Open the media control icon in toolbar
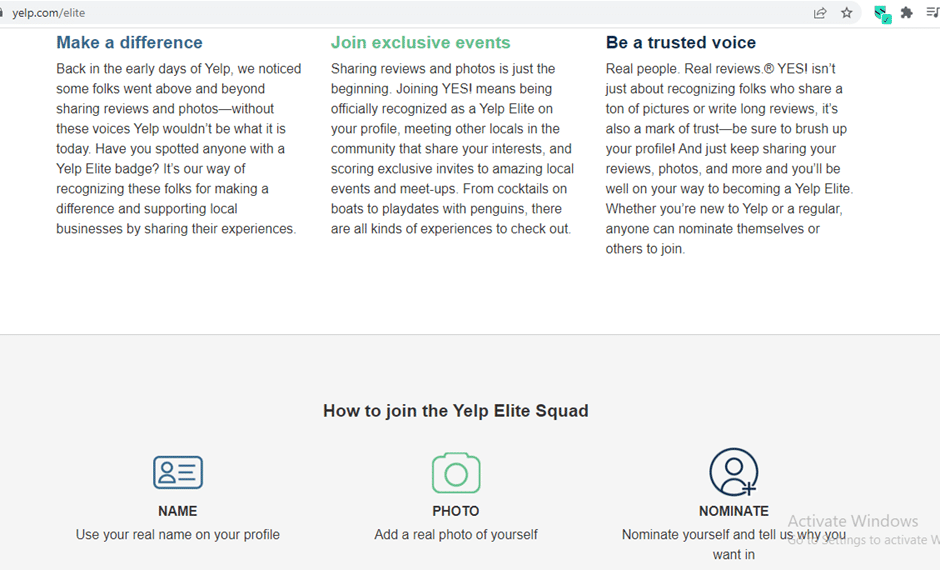940x570 pixels. pyautogui.click(x=933, y=13)
